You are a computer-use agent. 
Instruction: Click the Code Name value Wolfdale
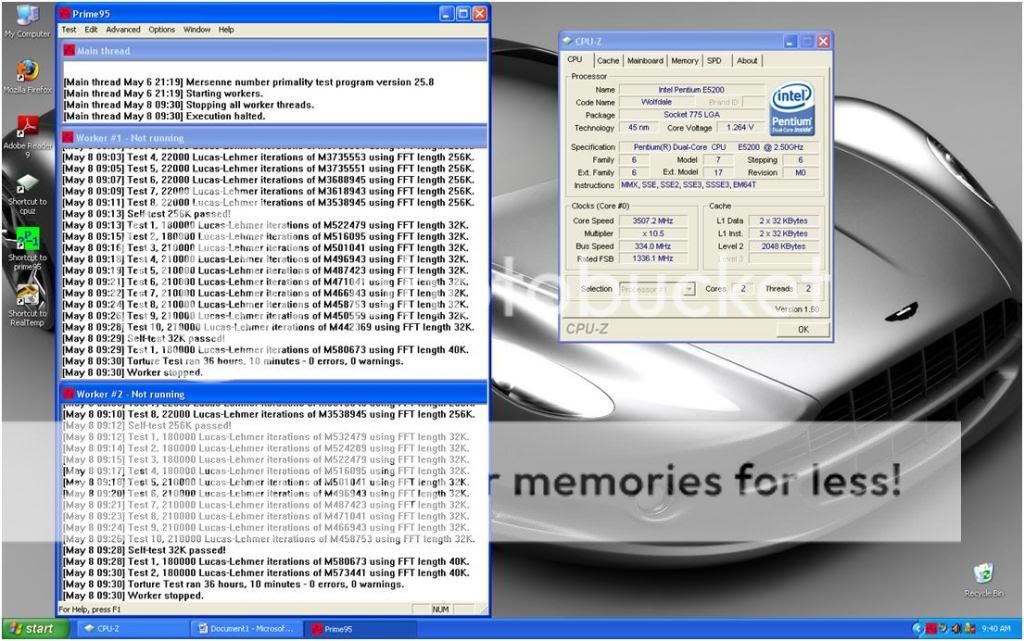pyautogui.click(x=656, y=102)
